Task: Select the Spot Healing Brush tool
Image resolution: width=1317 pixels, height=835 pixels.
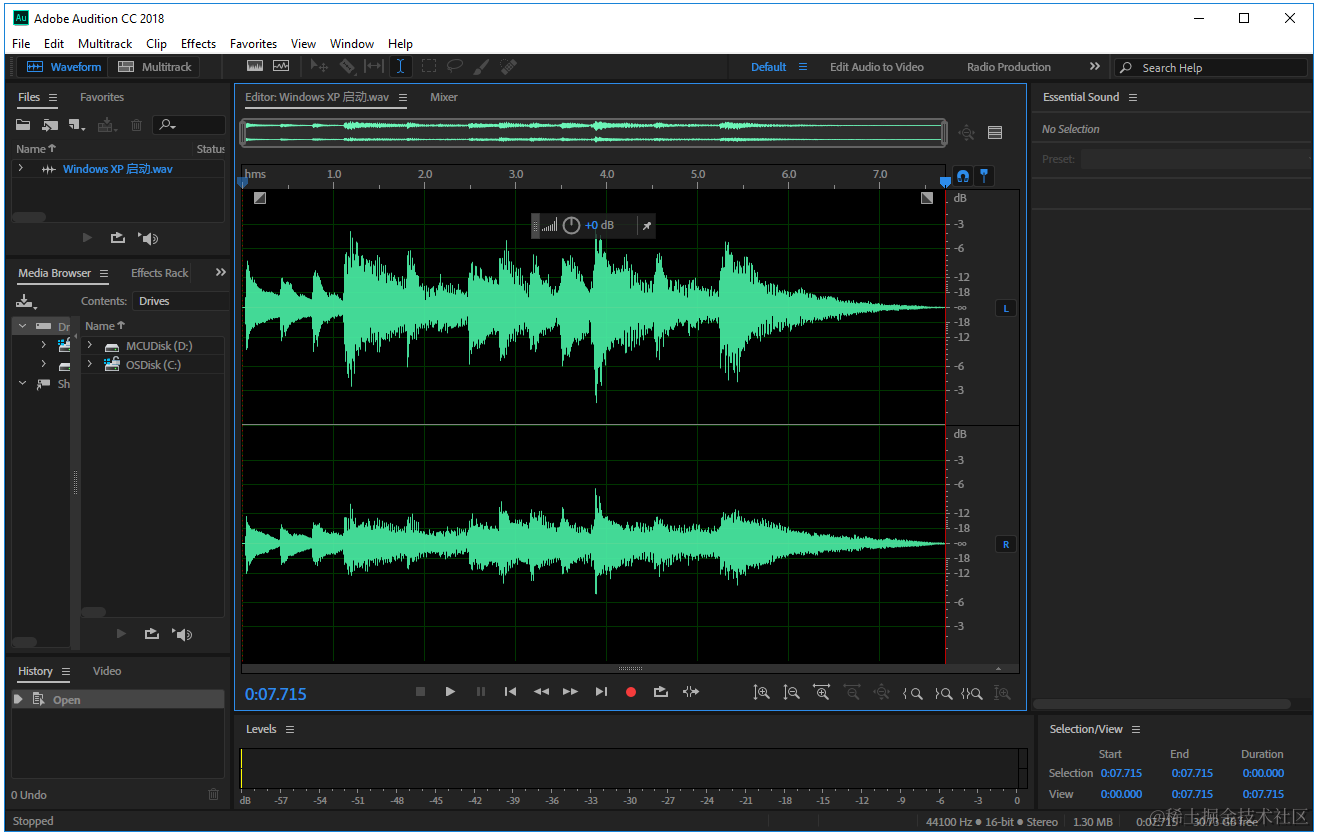Action: (508, 66)
